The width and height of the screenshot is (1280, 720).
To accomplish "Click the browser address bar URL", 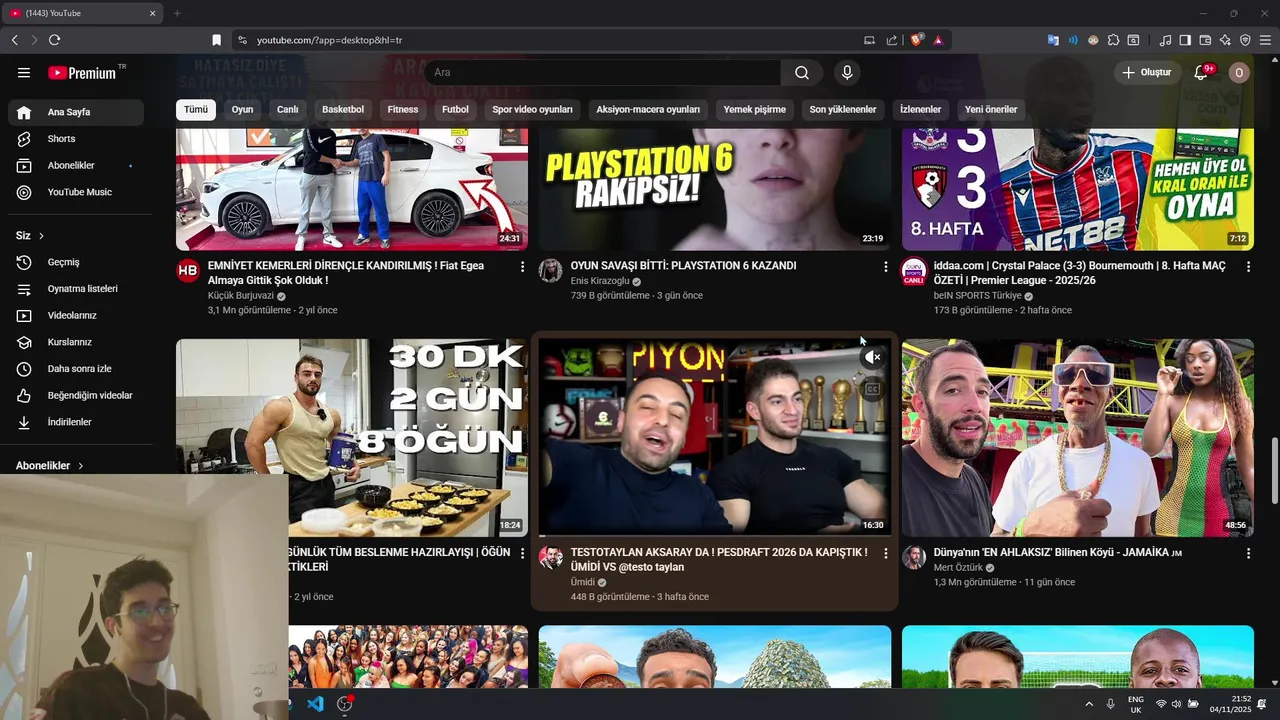I will pyautogui.click(x=329, y=40).
